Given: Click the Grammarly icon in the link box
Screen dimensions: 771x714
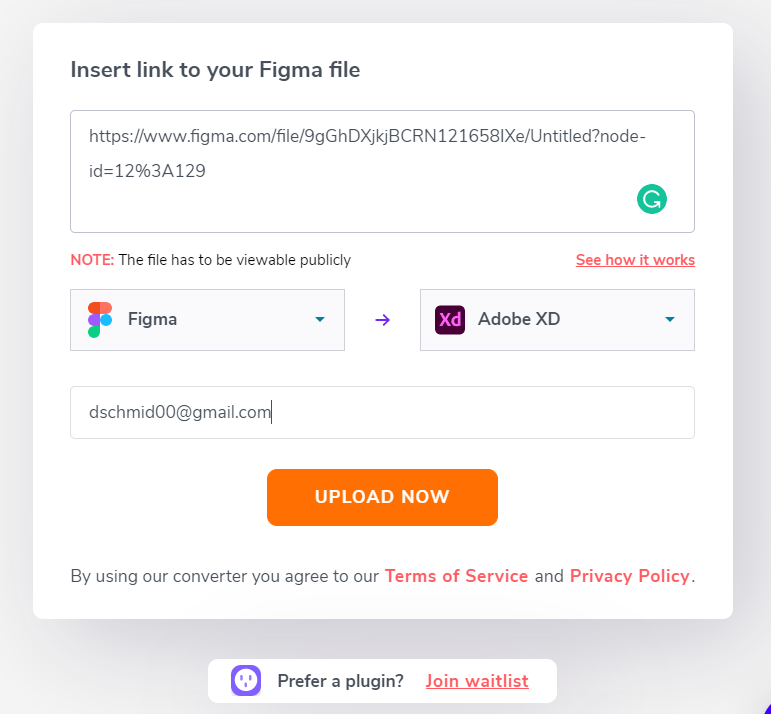Looking at the screenshot, I should 652,198.
